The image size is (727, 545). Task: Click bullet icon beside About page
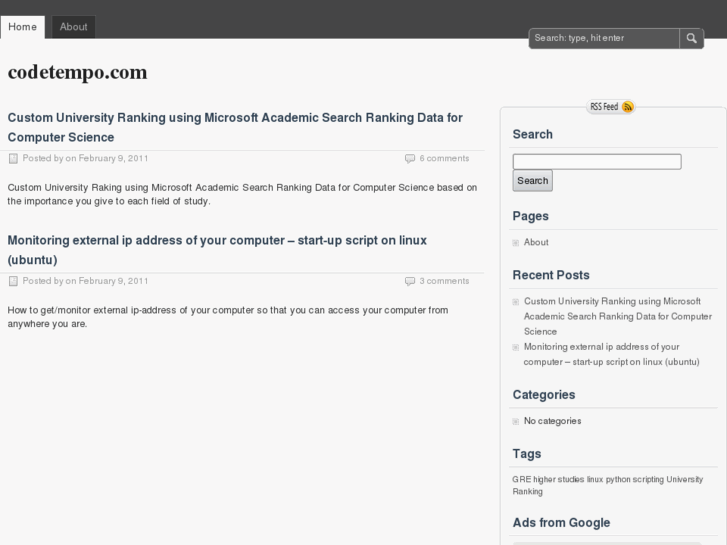[516, 243]
